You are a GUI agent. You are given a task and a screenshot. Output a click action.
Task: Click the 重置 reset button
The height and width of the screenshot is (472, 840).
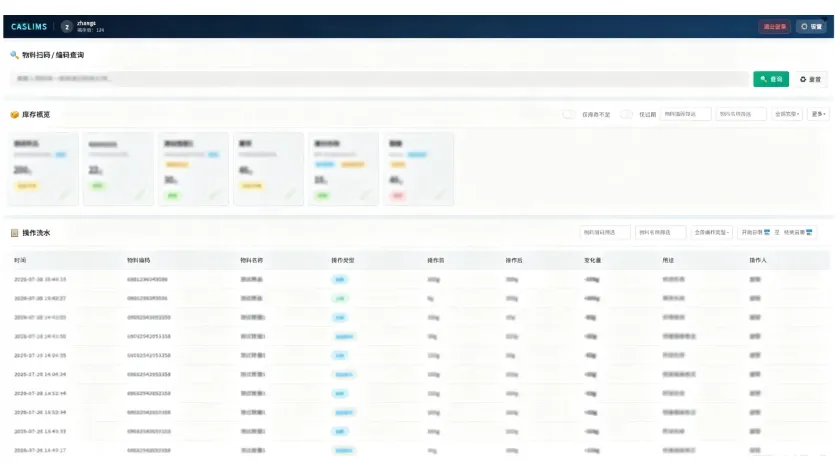pyautogui.click(x=811, y=79)
